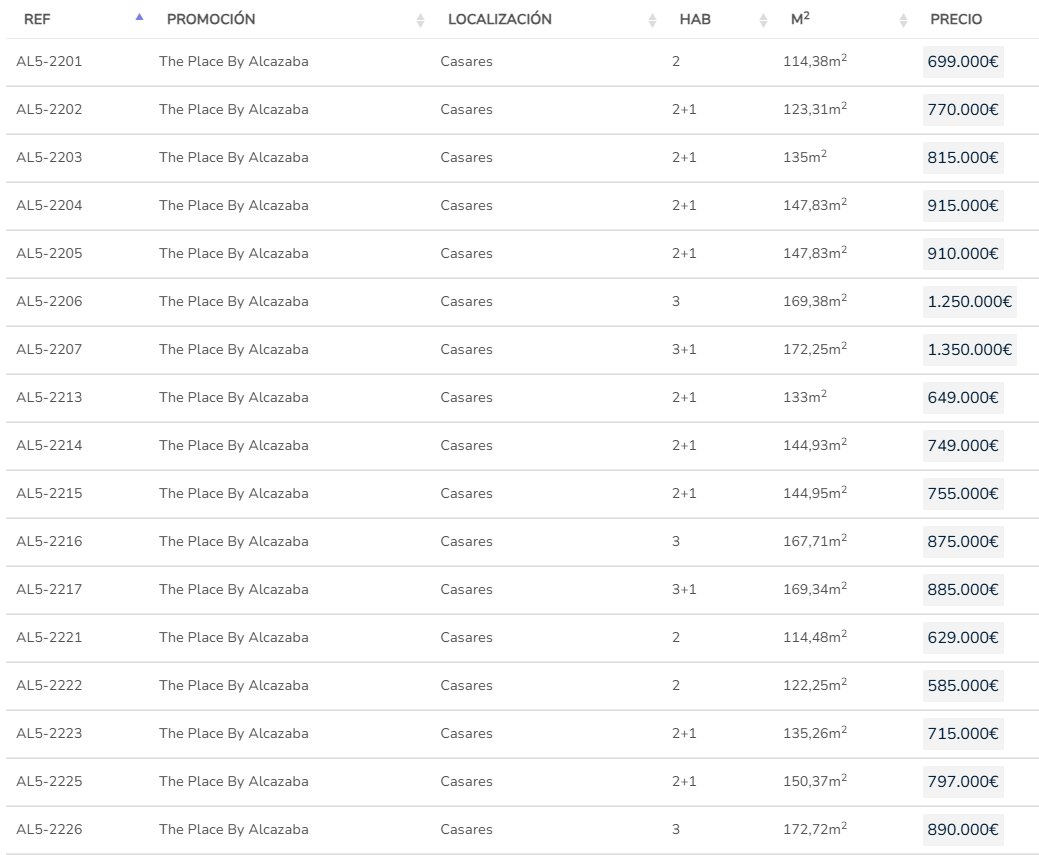Click the HAB column sort icon
Image resolution: width=1039 pixels, height=855 pixels.
coord(763,20)
